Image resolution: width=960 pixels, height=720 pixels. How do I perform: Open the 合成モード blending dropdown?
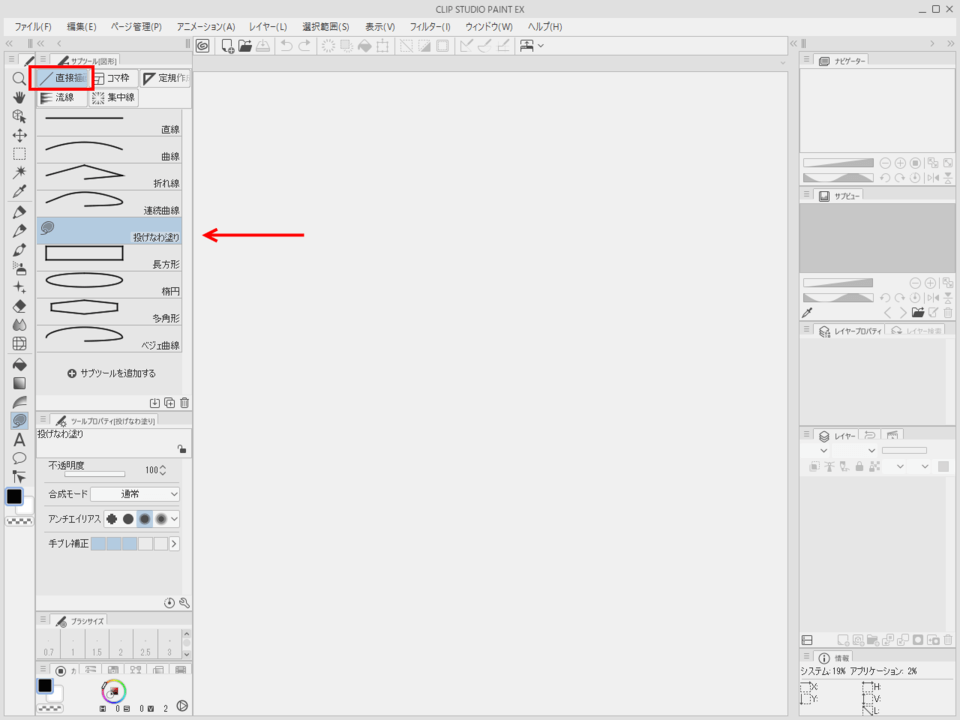point(135,494)
